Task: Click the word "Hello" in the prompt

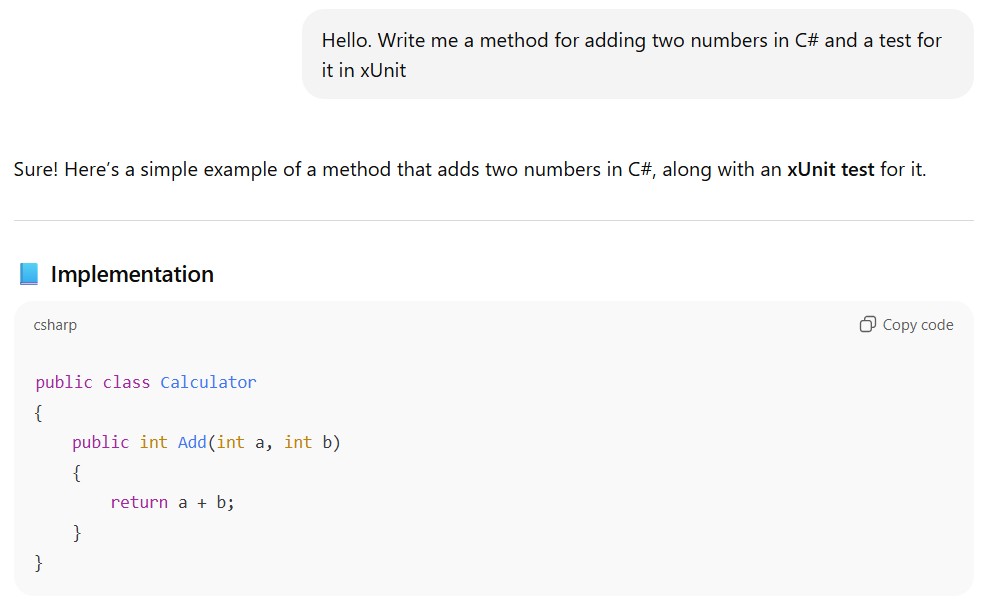Action: coord(346,41)
